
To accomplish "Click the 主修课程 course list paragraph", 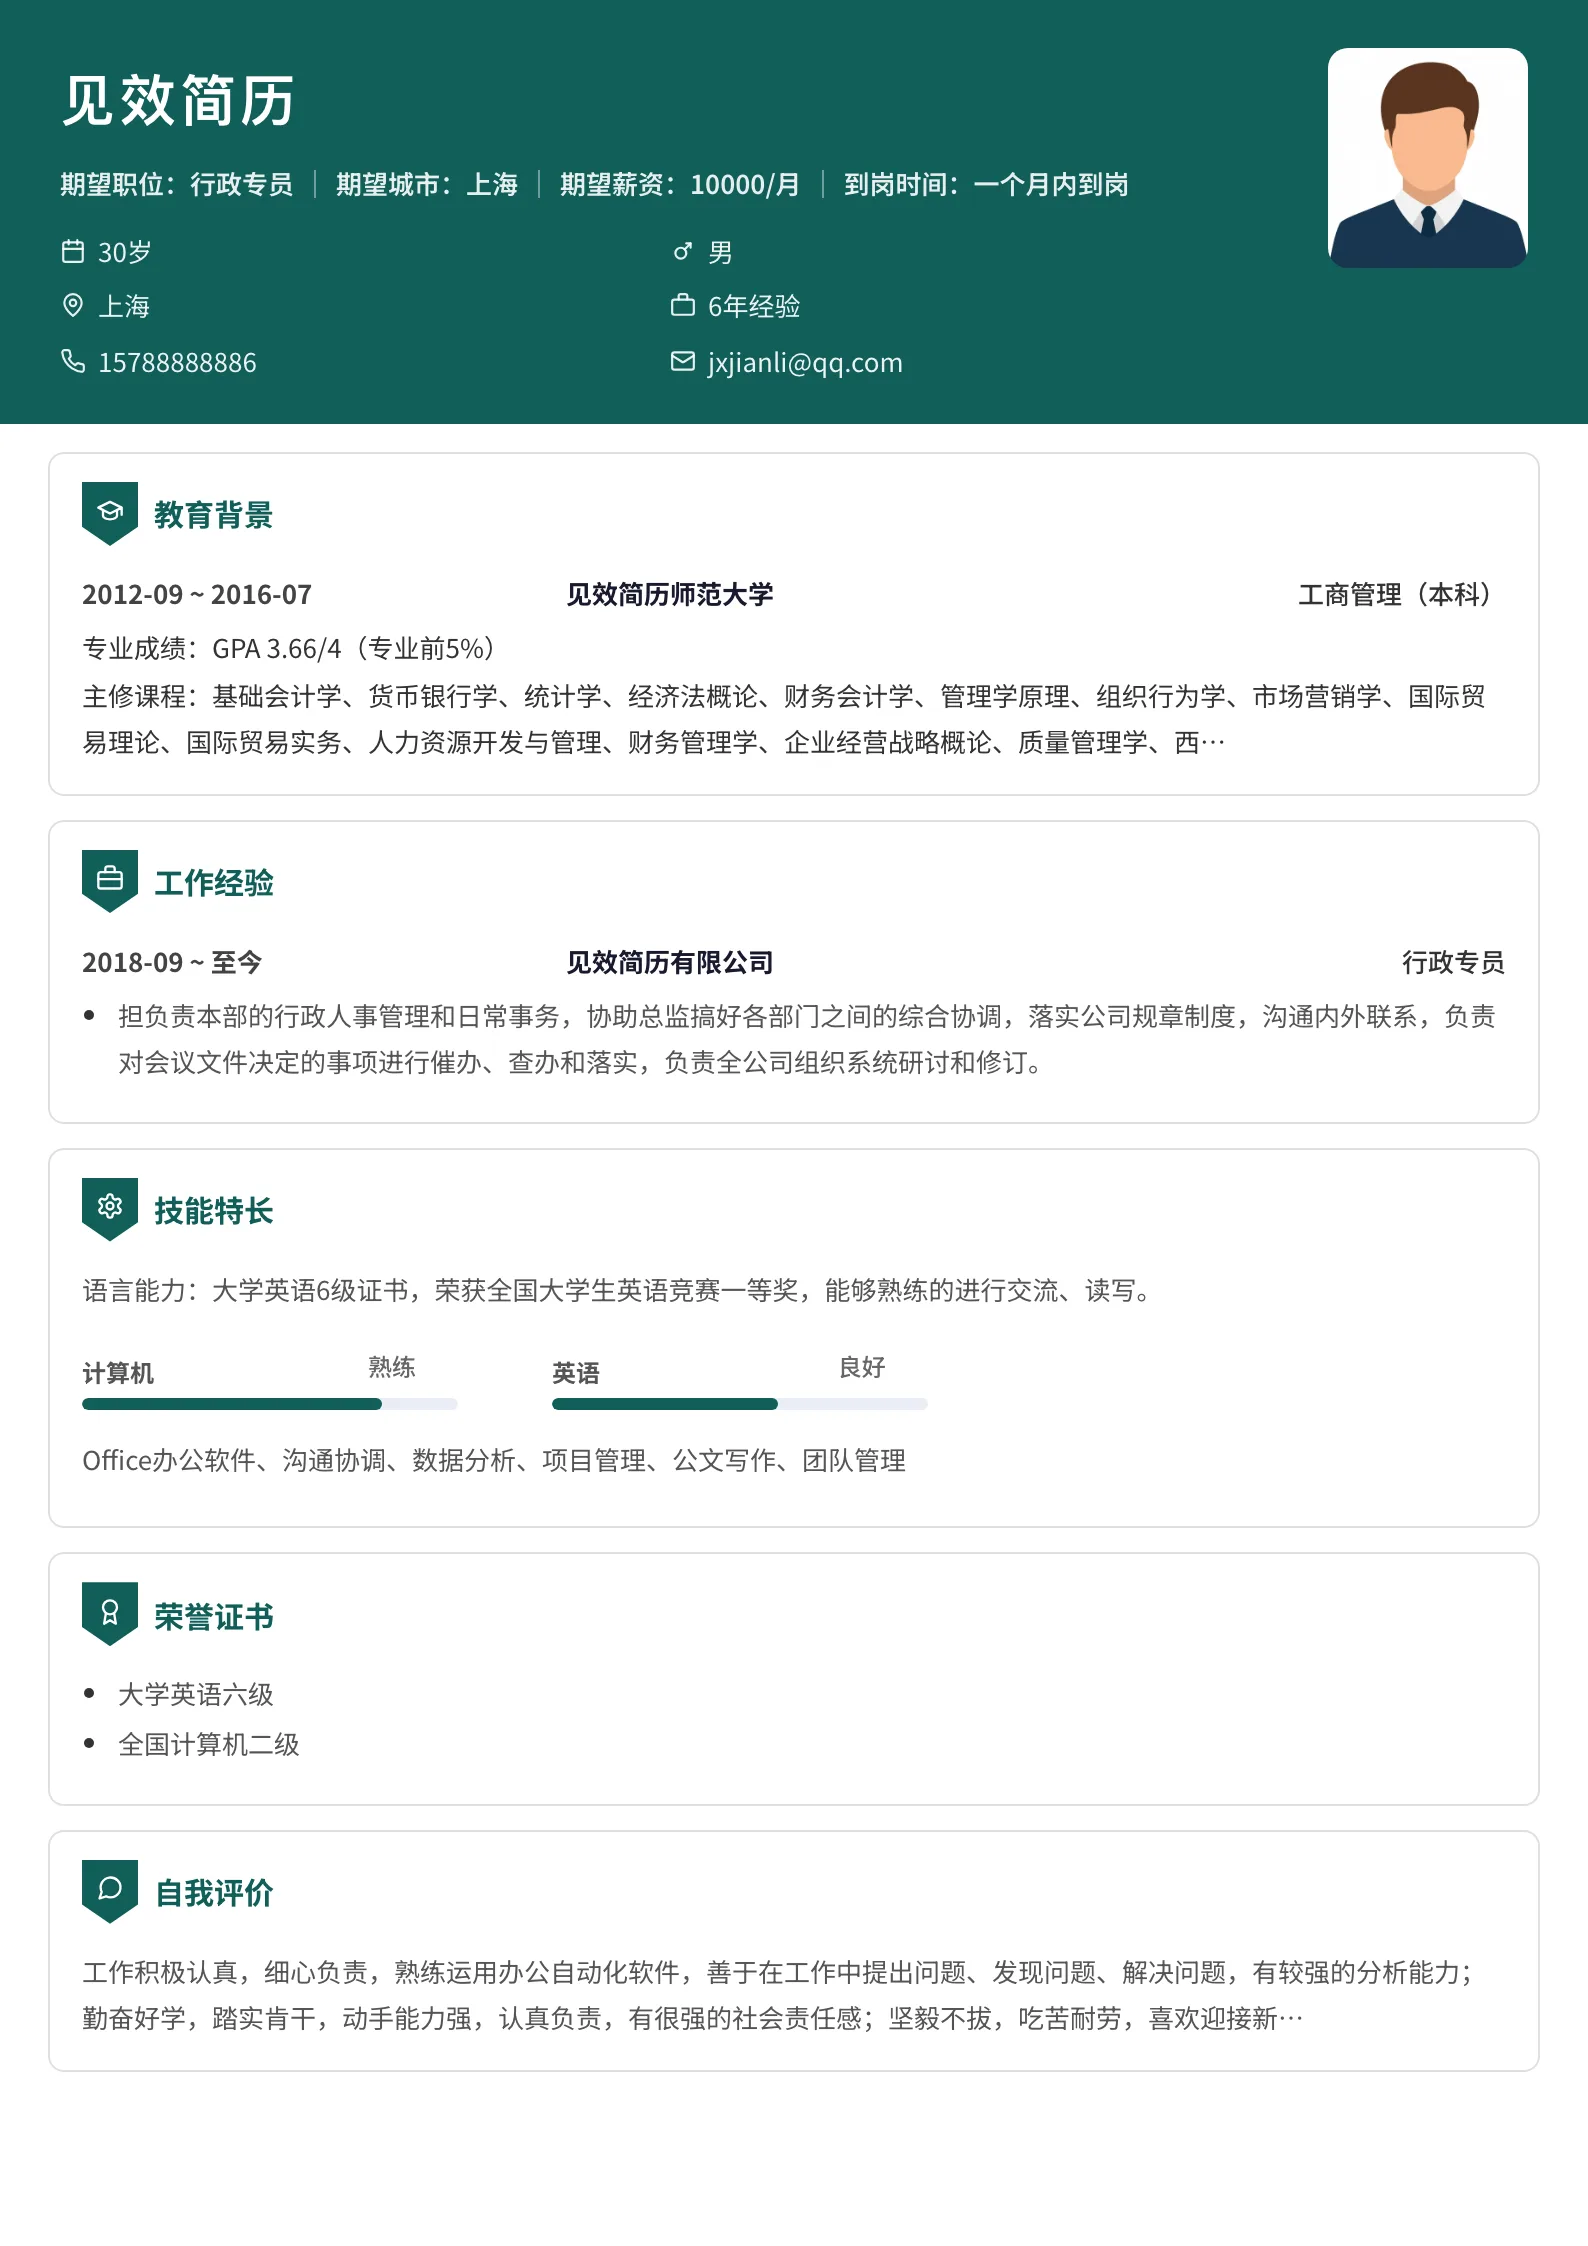I will 784,719.
